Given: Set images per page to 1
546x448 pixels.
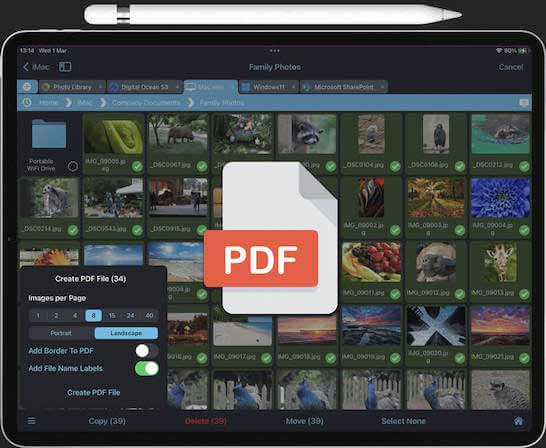Looking at the screenshot, I should coord(38,315).
